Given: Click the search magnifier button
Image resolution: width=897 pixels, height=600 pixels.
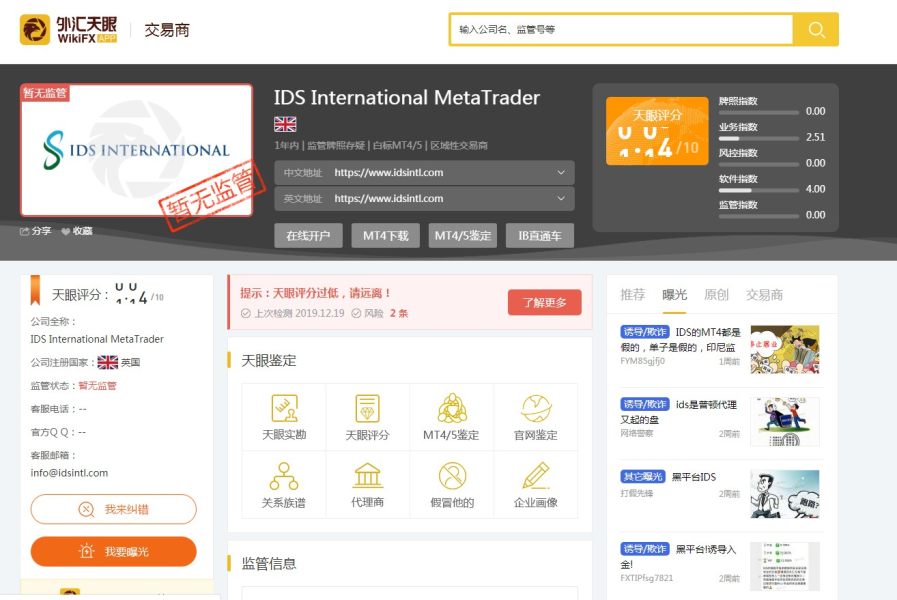Looking at the screenshot, I should pos(816,29).
